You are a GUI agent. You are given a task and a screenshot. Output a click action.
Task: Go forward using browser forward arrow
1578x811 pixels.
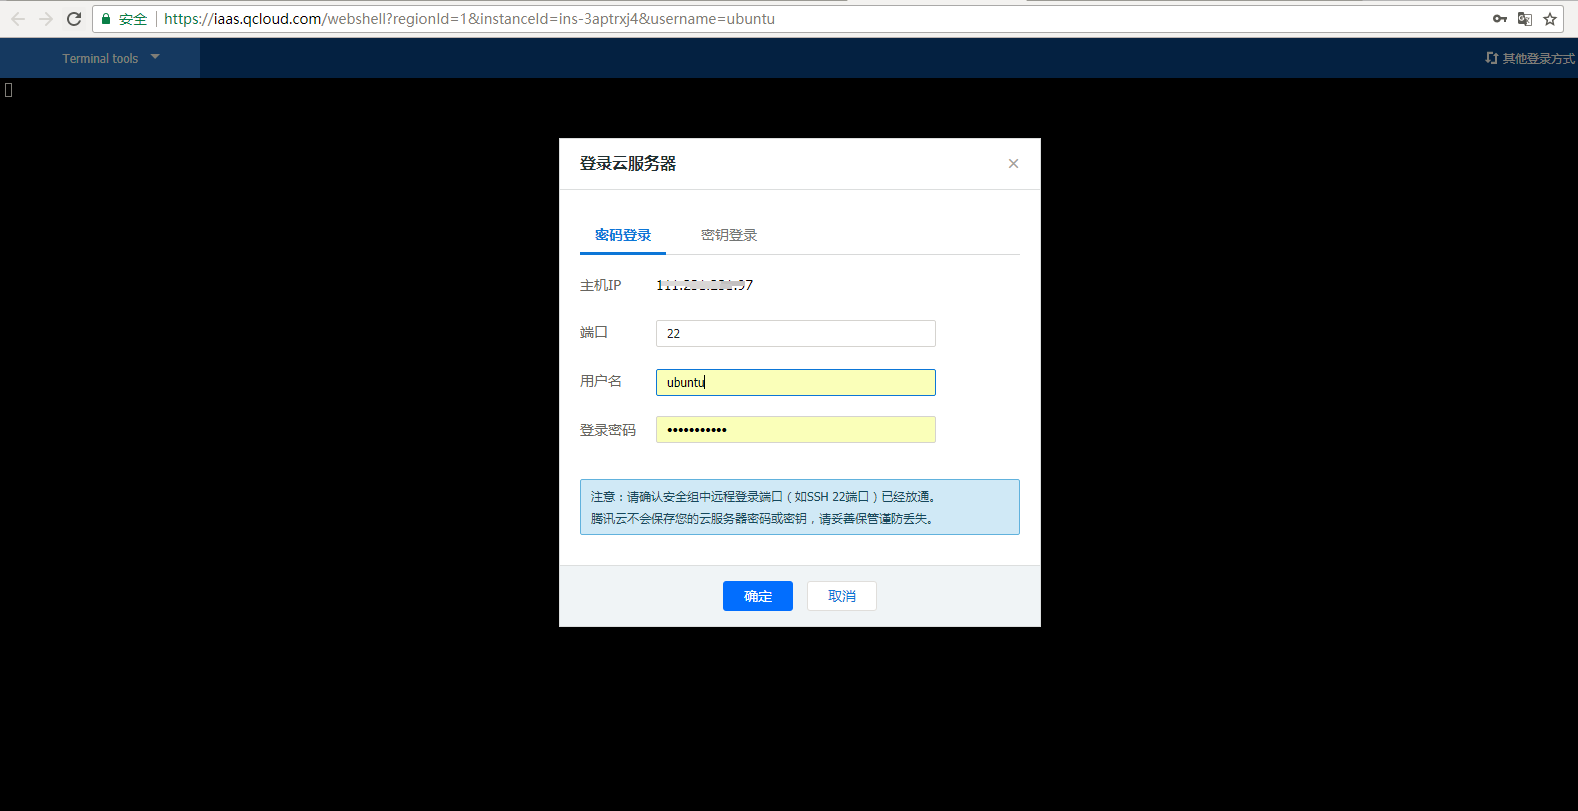click(46, 19)
